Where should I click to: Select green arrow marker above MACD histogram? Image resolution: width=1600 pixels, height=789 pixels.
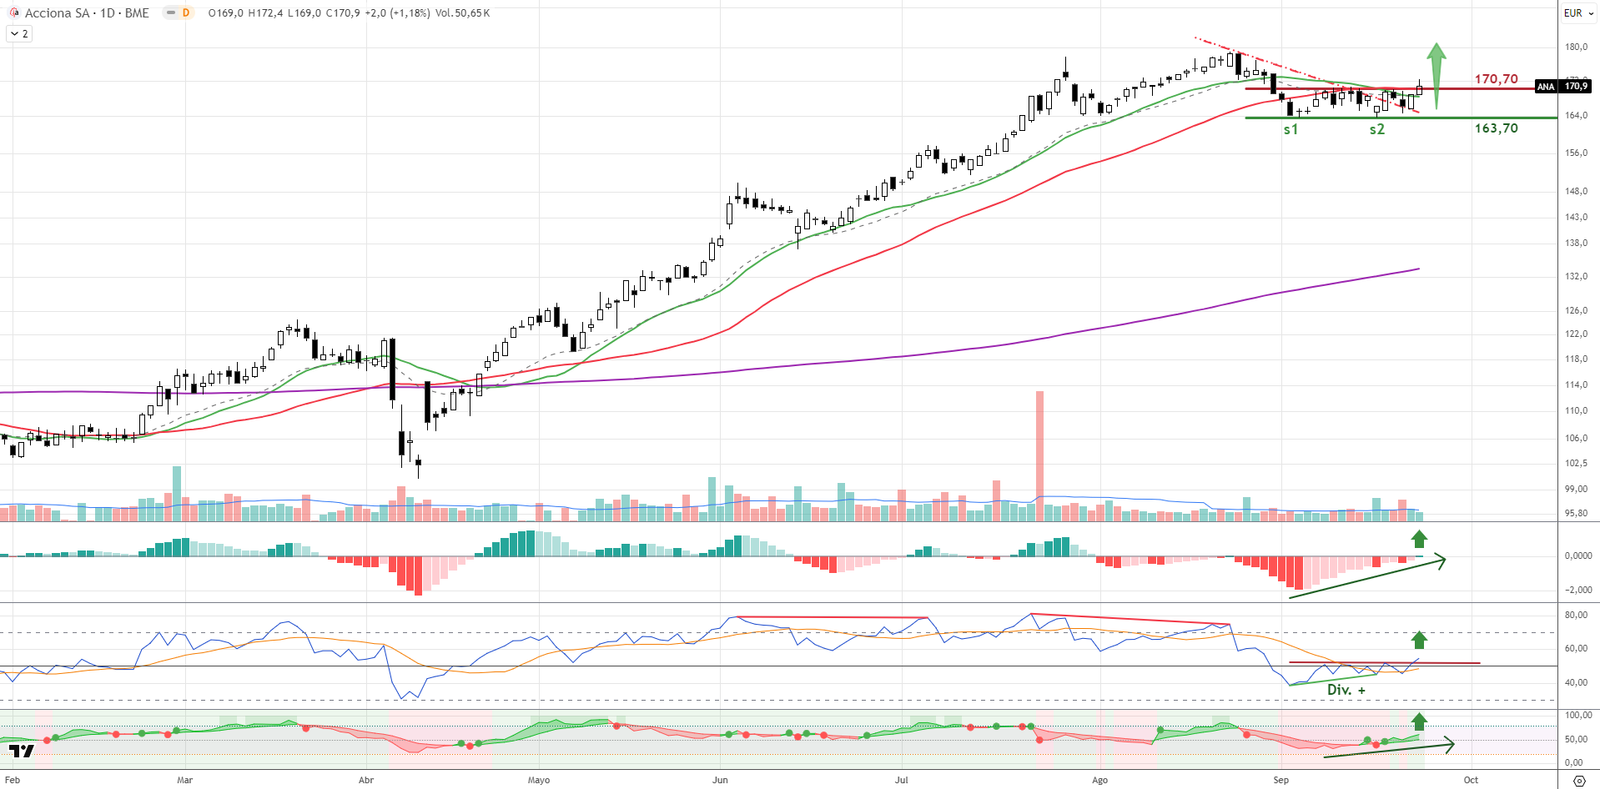click(x=1418, y=539)
